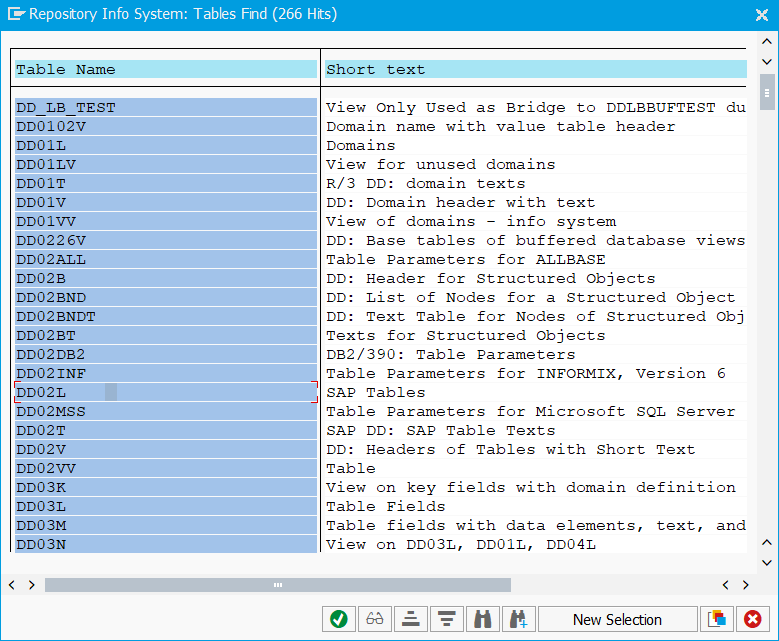779x641 pixels.
Task: Select table row DD02MSS
Action: 165,411
